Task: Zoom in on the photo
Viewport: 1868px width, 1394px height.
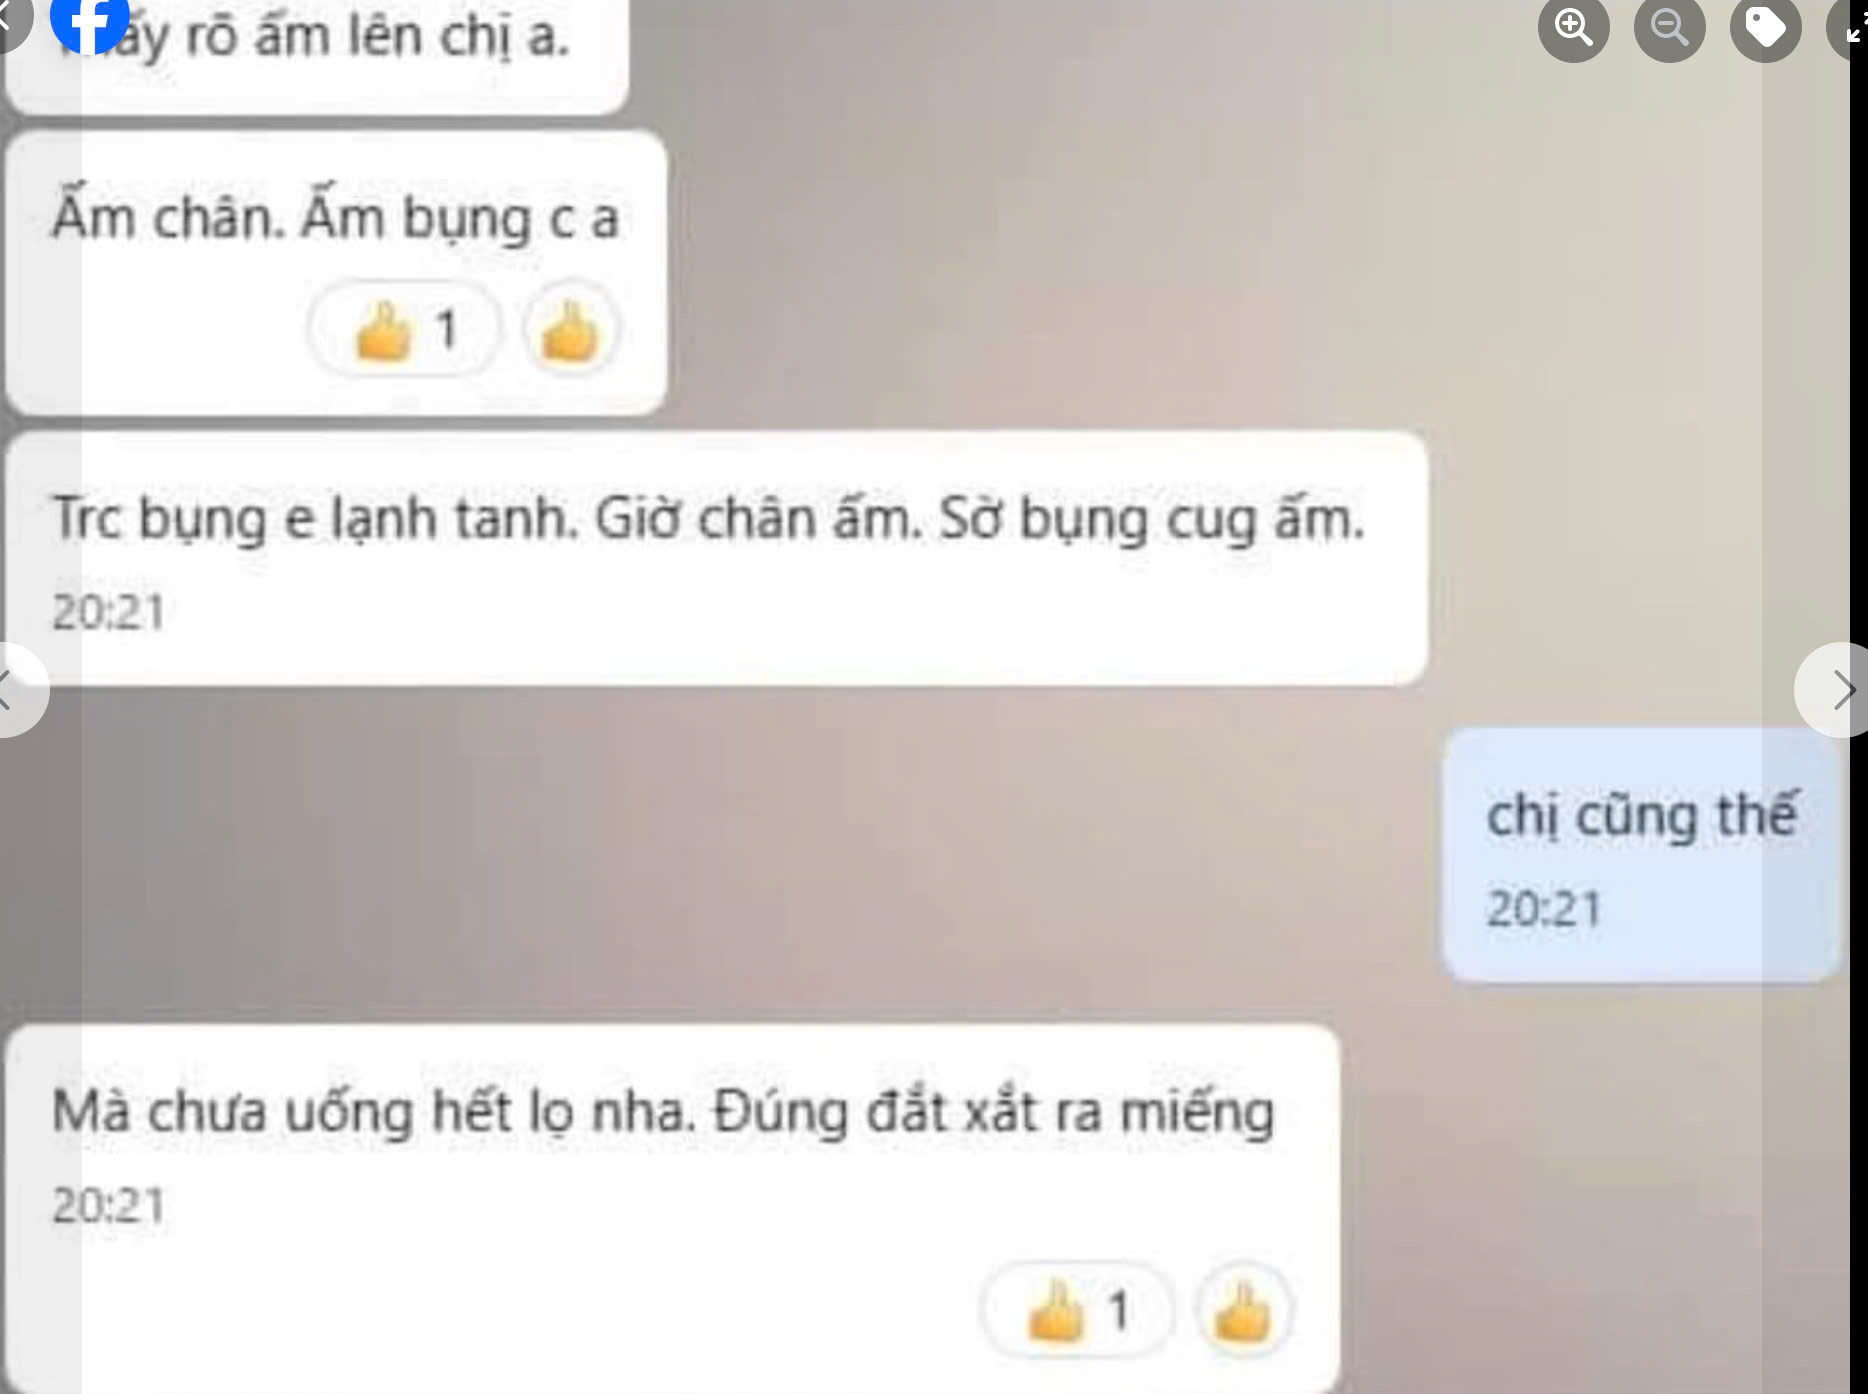Action: [x=1573, y=27]
